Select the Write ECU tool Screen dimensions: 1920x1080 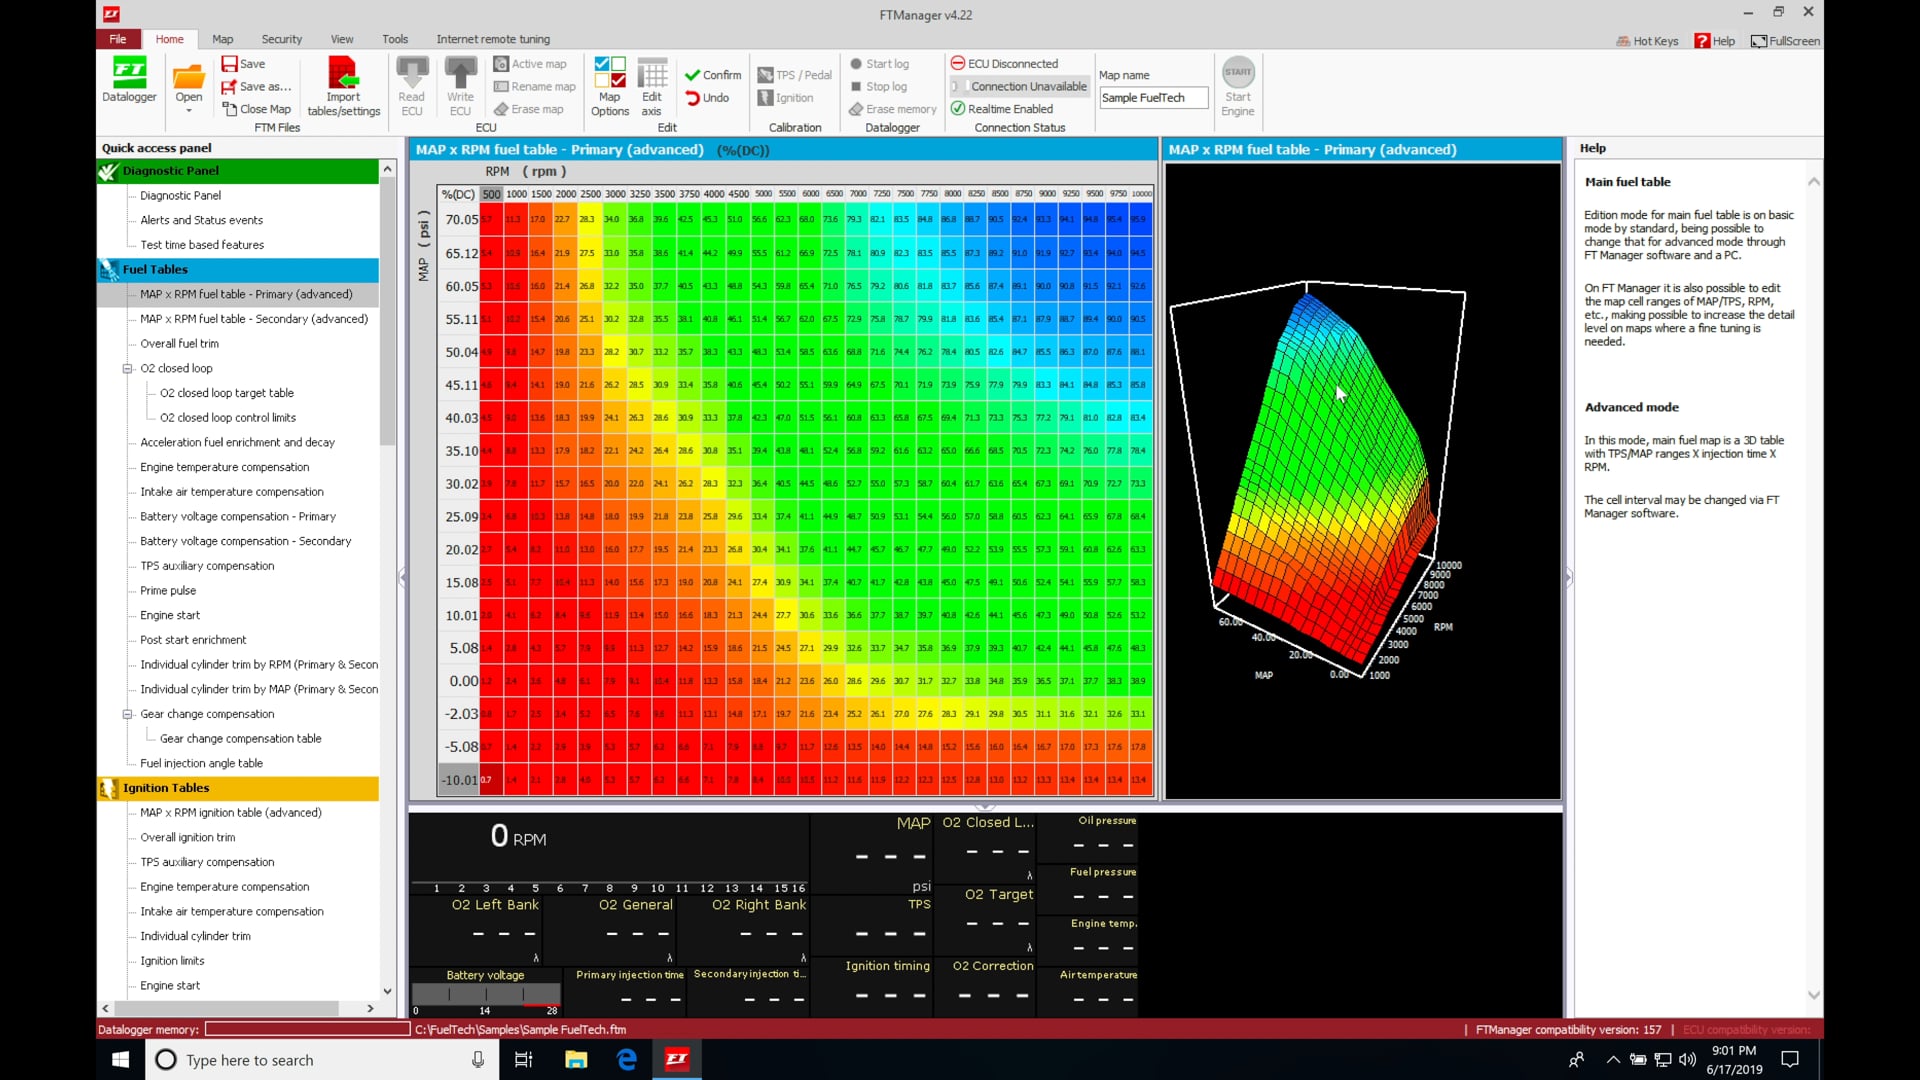pos(459,85)
